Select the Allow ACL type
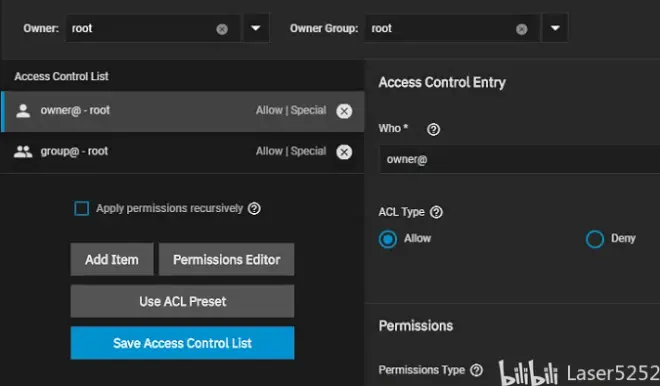 387,239
